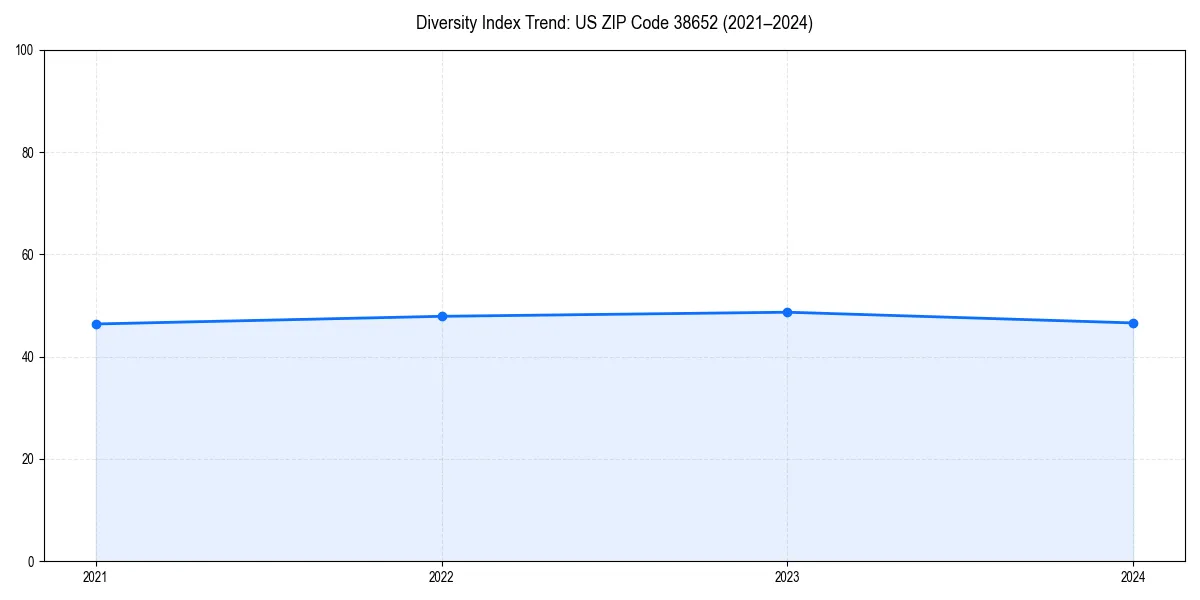Select the 2024 data point marker
The image size is (1200, 600).
click(1133, 322)
